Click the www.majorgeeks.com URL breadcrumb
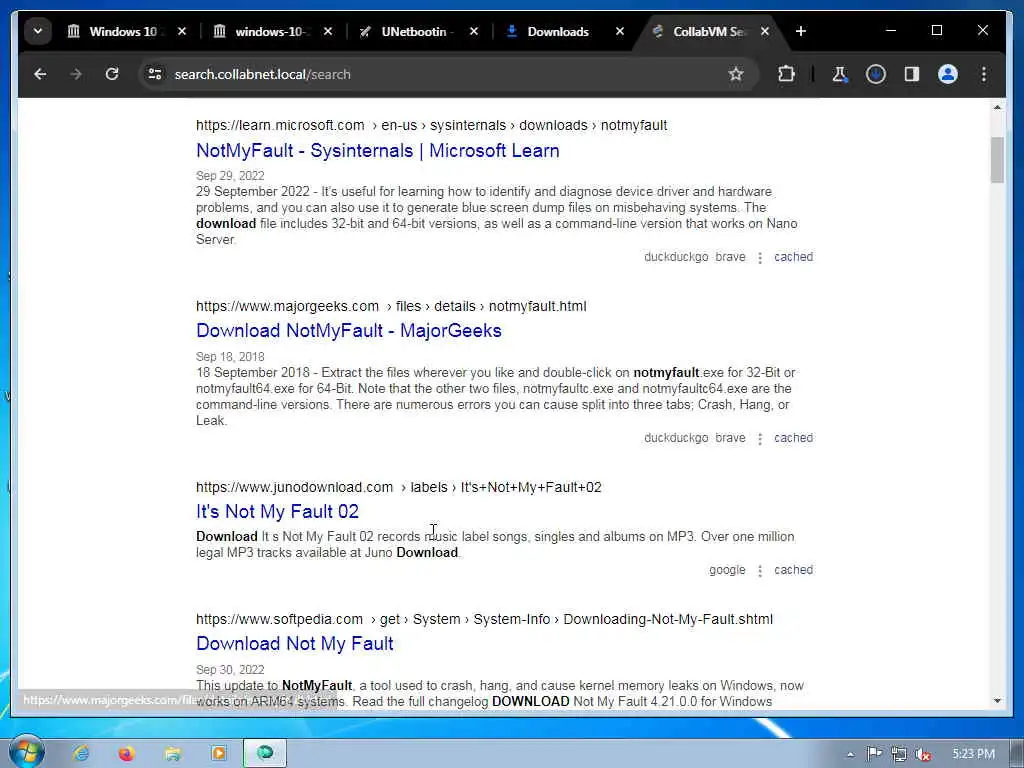This screenshot has height=768, width=1024. click(391, 306)
